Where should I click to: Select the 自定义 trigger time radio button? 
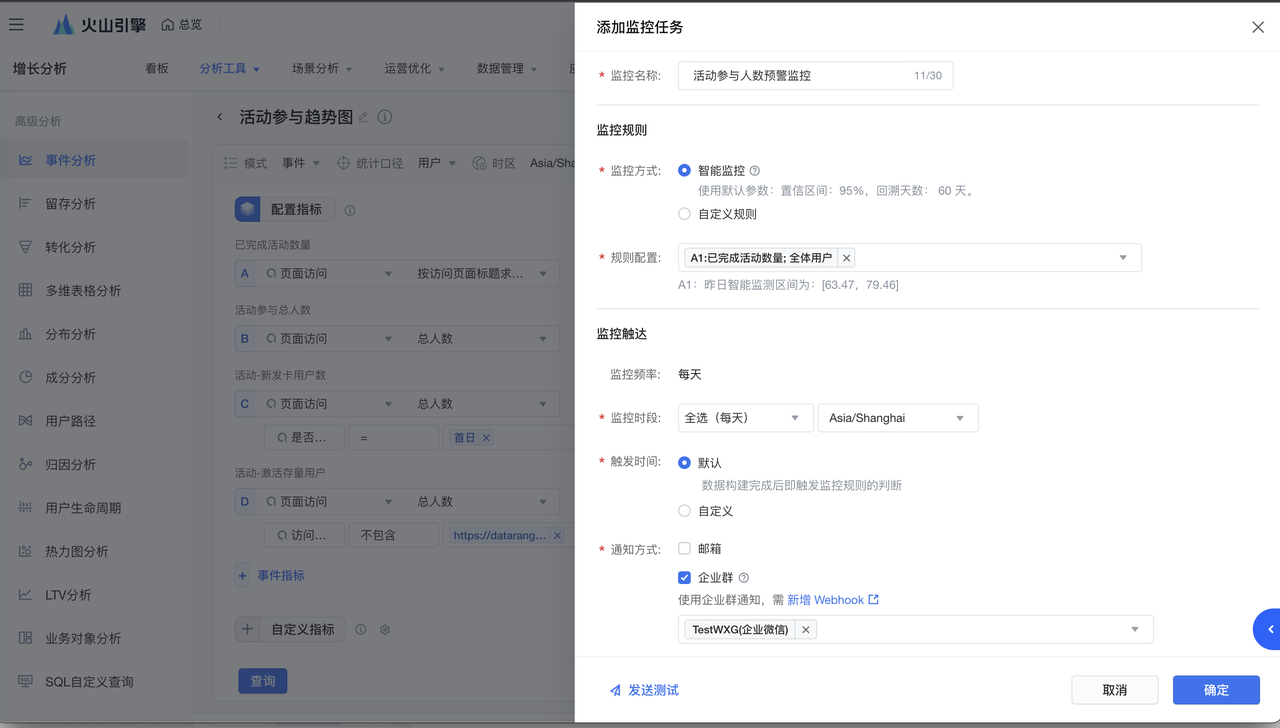684,511
